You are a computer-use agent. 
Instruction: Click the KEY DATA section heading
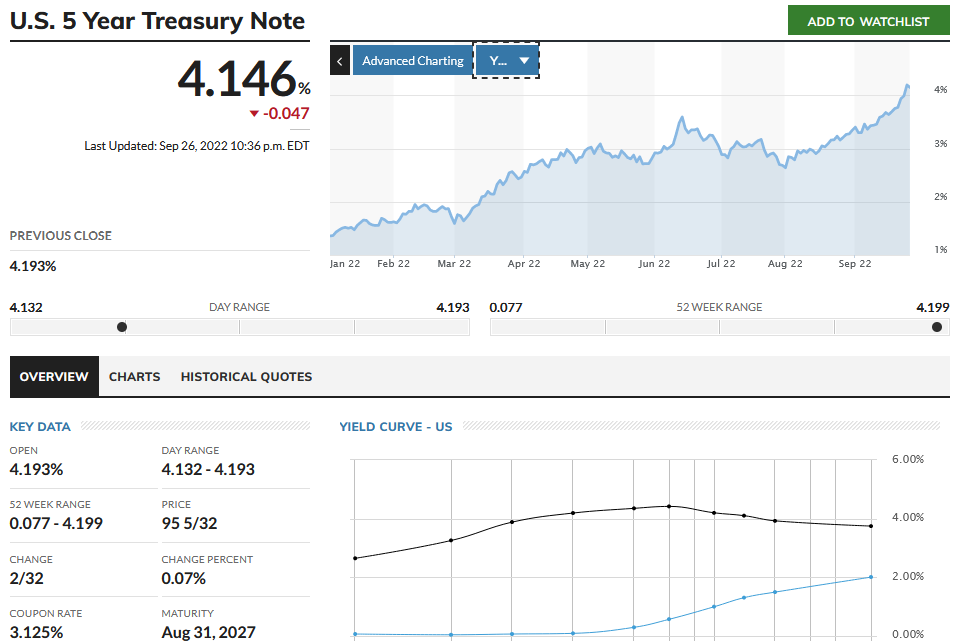[40, 427]
